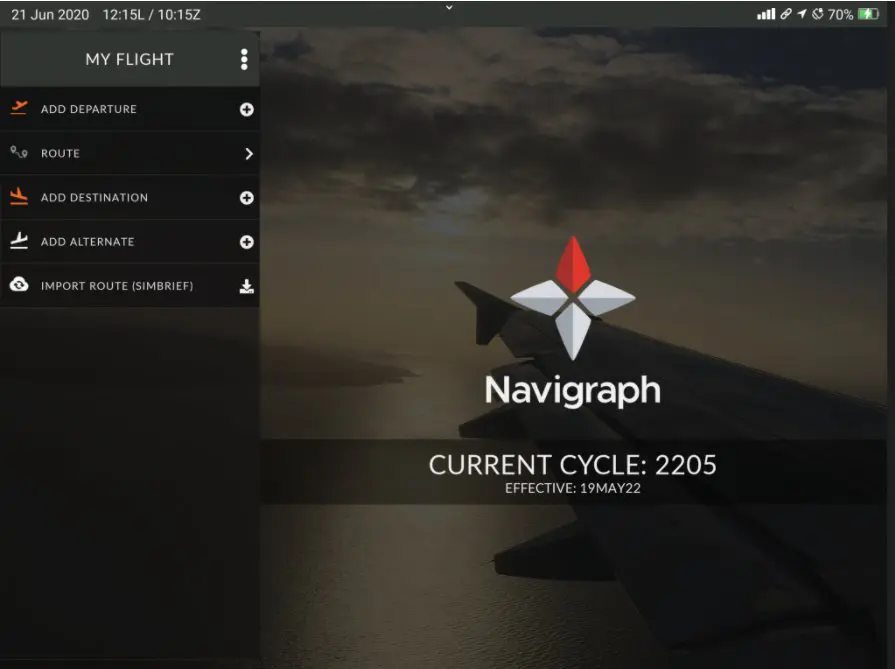This screenshot has width=895, height=669.
Task: Click the Navigraph wordmark
Action: pos(573,391)
